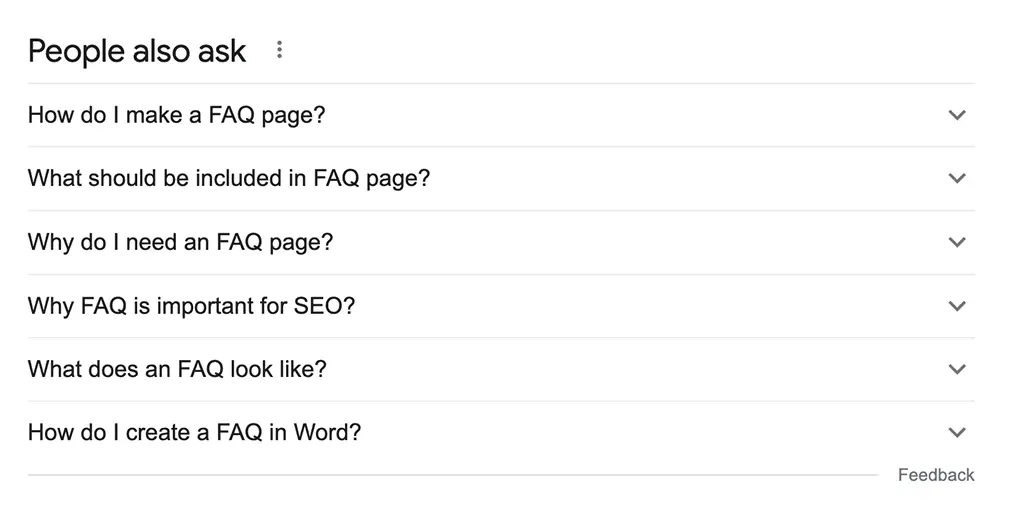
Task: Open the question 'How do I make a FAQ page?'
Action: point(176,115)
